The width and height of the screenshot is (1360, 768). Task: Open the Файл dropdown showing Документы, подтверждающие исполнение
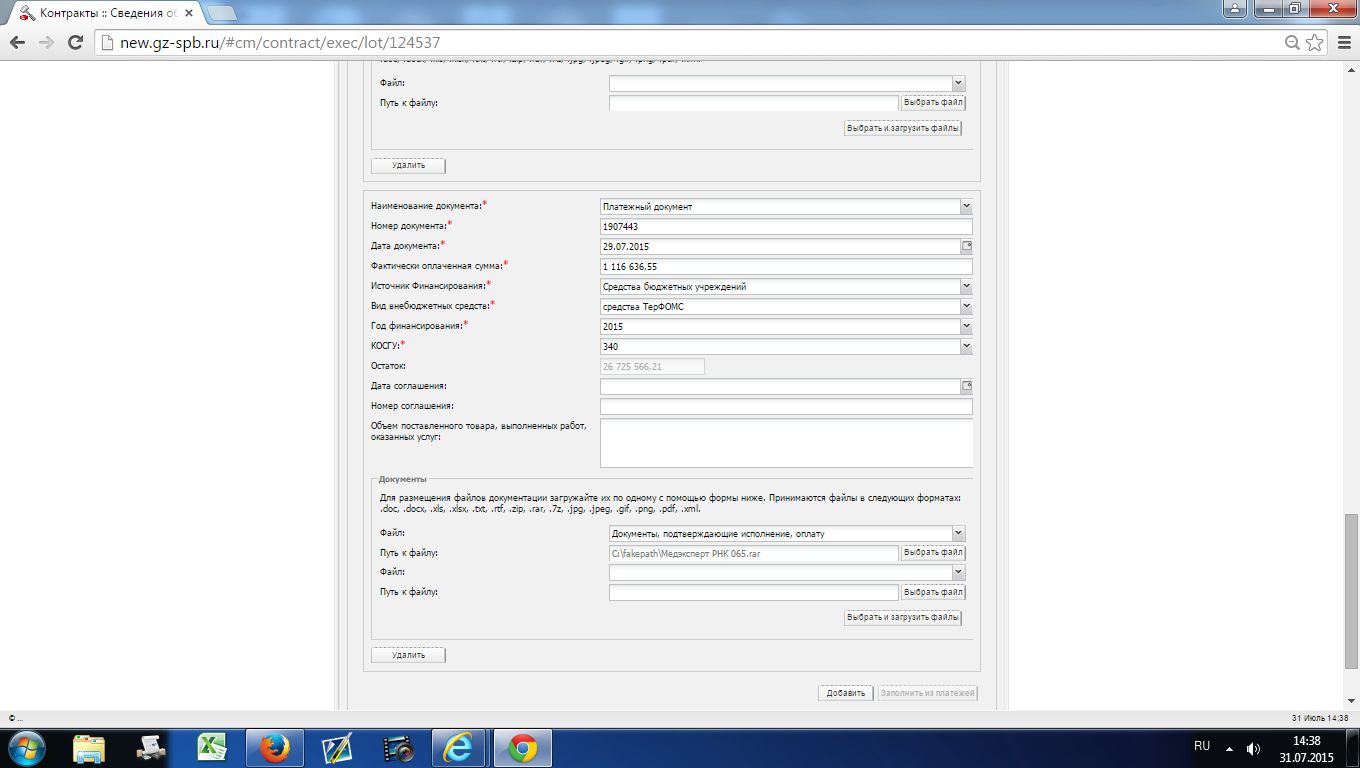pyautogui.click(x=959, y=533)
